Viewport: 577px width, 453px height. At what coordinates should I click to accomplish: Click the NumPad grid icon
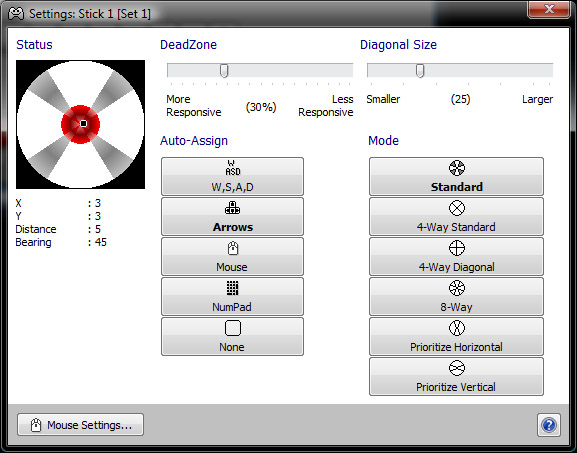point(233,288)
